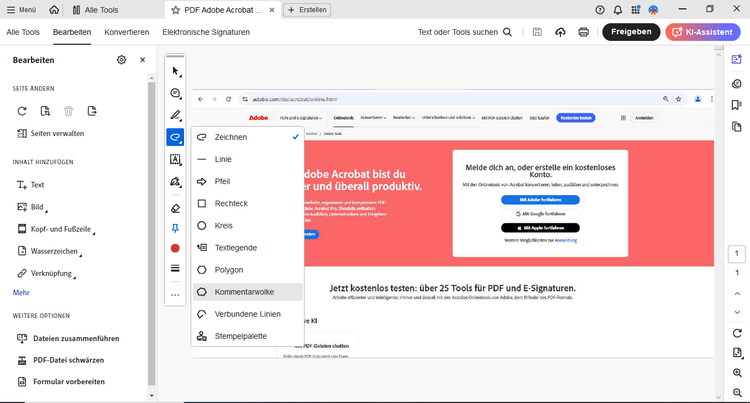The width and height of the screenshot is (750, 403).
Task: Open the red color swatch
Action: point(176,248)
